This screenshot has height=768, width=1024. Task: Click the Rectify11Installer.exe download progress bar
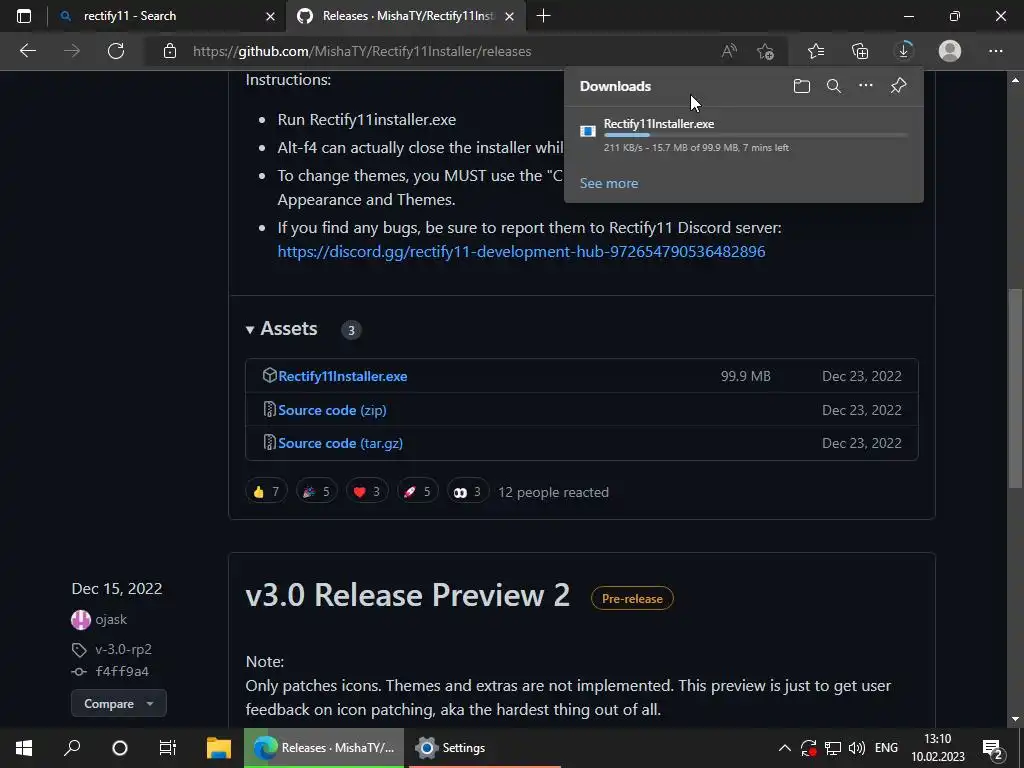click(756, 135)
